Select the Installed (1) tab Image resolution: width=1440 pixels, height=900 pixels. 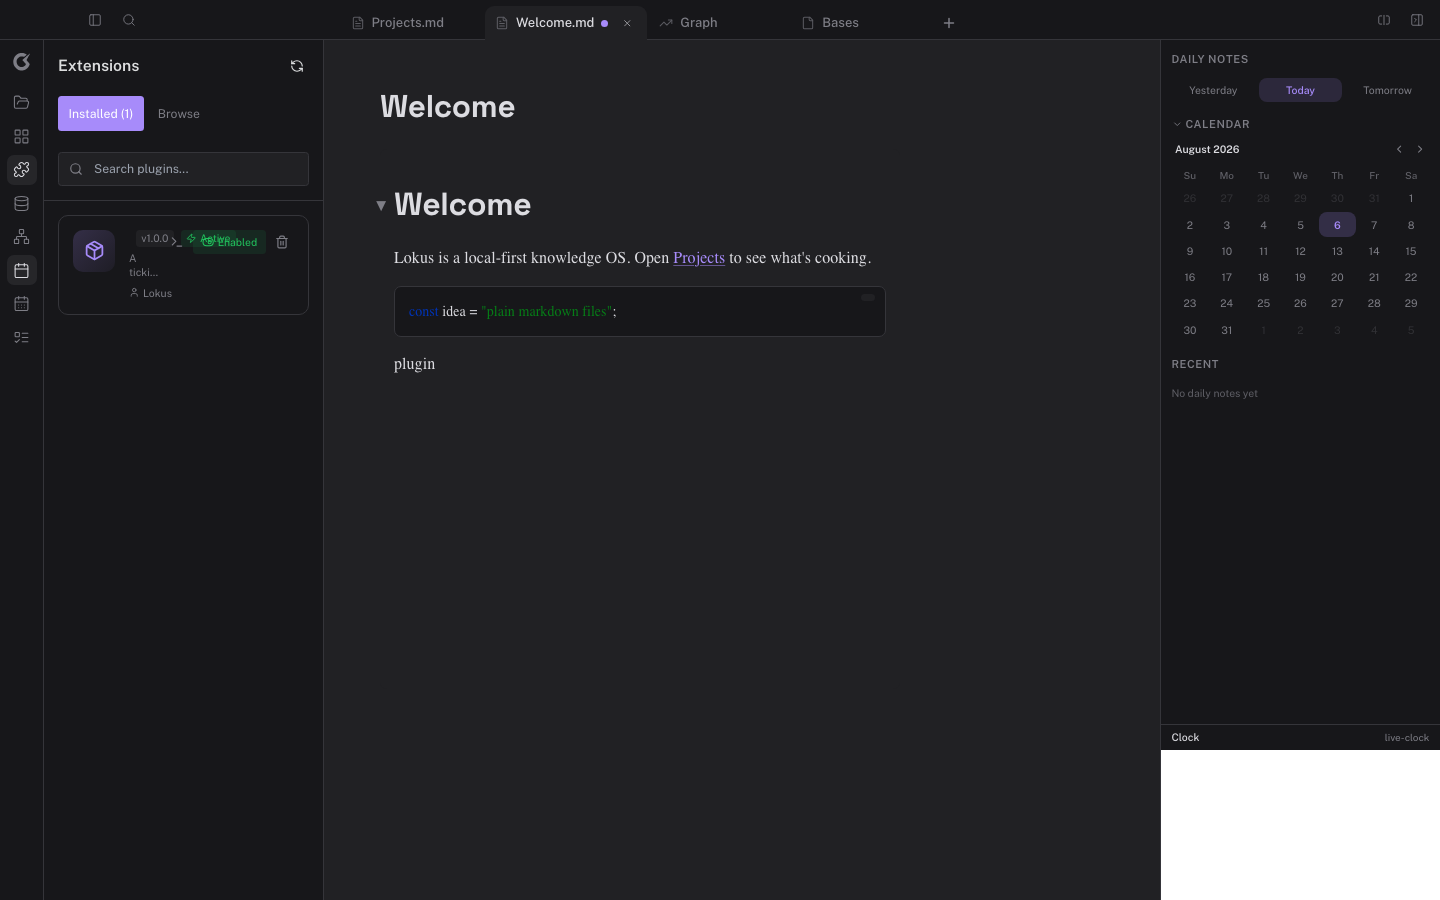[101, 114]
